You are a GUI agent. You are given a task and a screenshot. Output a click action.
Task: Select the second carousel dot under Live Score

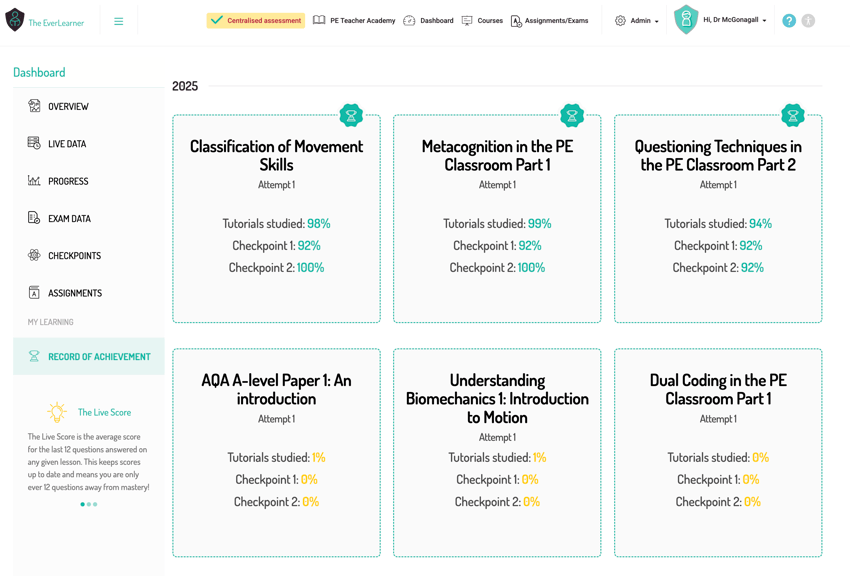[89, 504]
